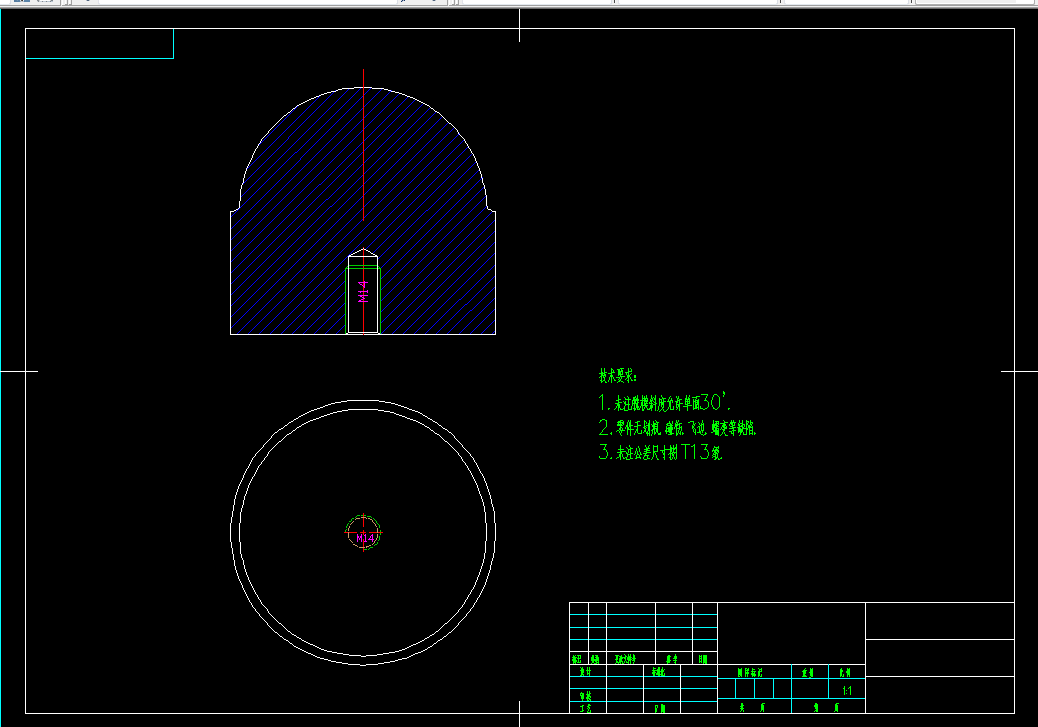Click the 审核 cell in title block
Viewport: 1038px width, 727px height.
click(586, 697)
